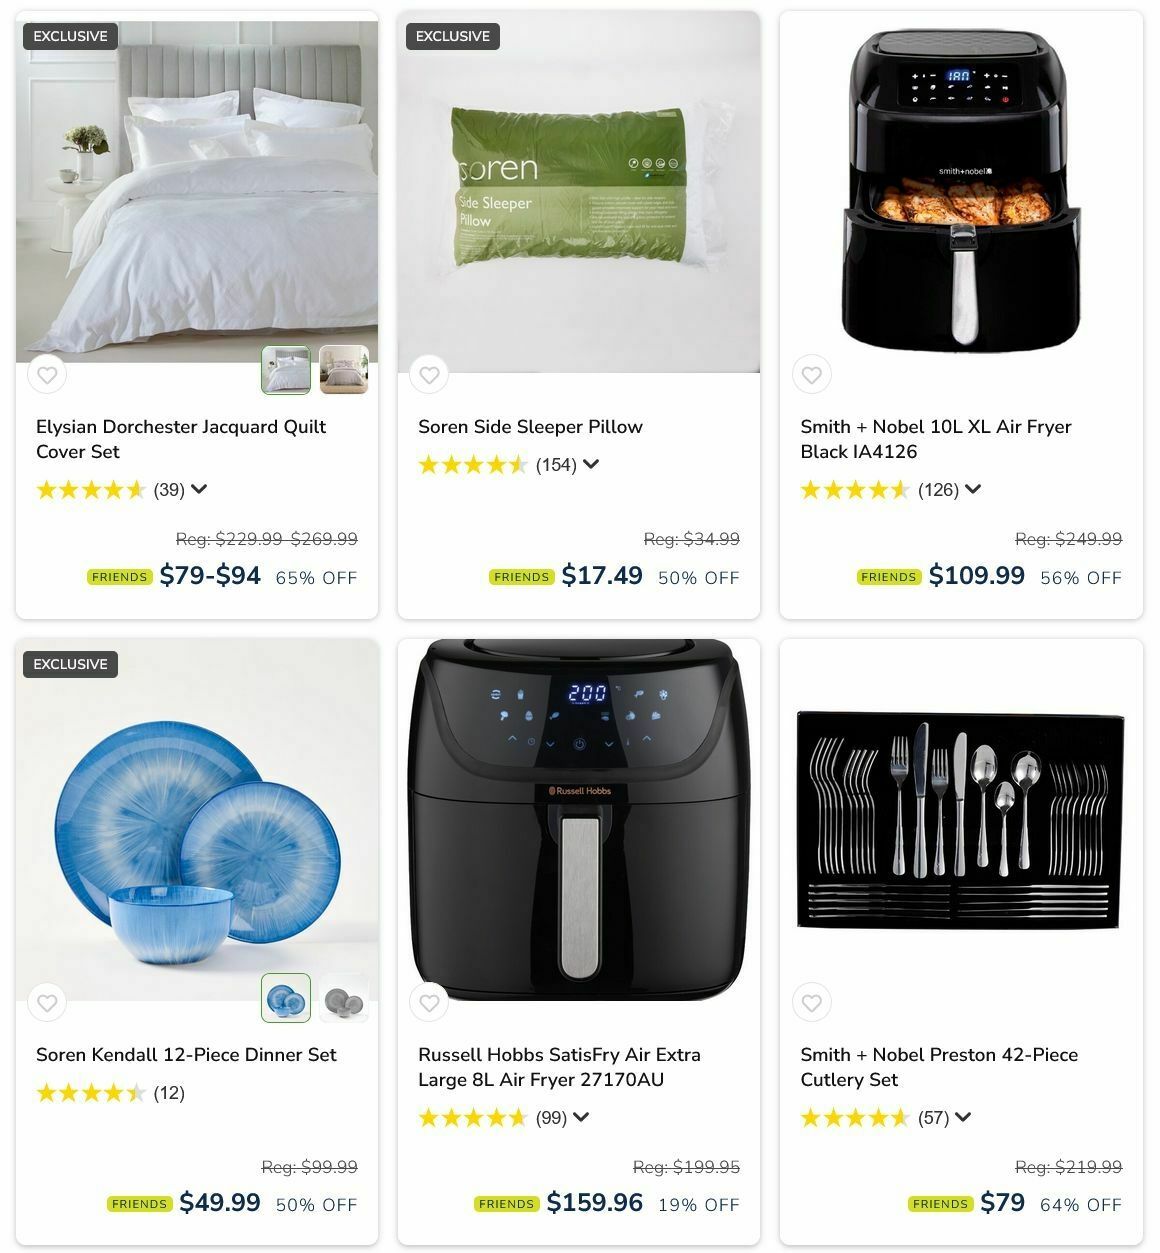The width and height of the screenshot is (1160, 1253).
Task: Favorite the Soren Side Sleeper Pillow
Action: (429, 375)
